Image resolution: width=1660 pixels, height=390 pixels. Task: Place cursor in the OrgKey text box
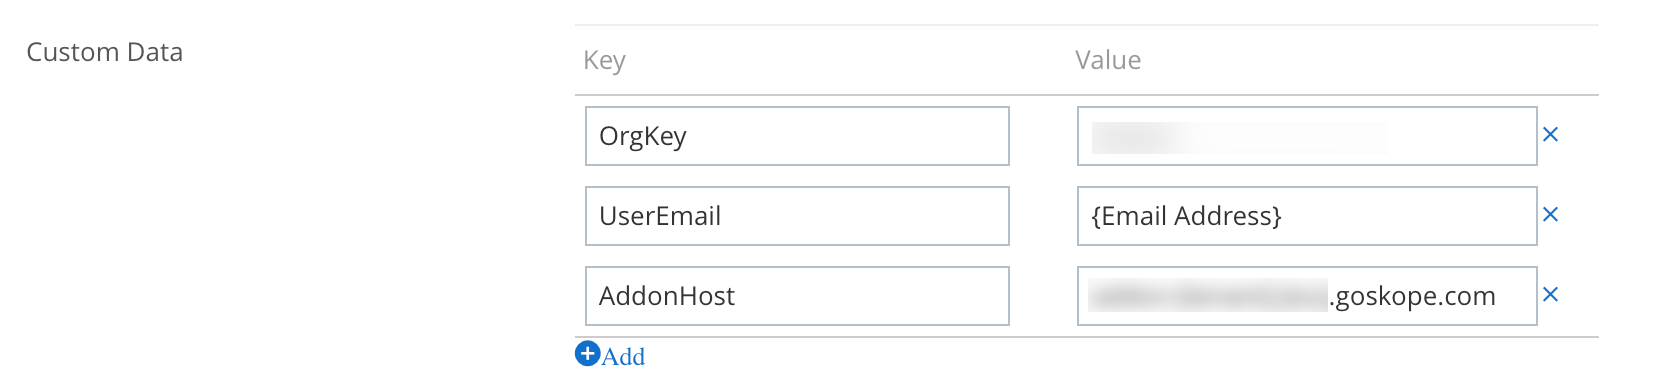click(797, 136)
